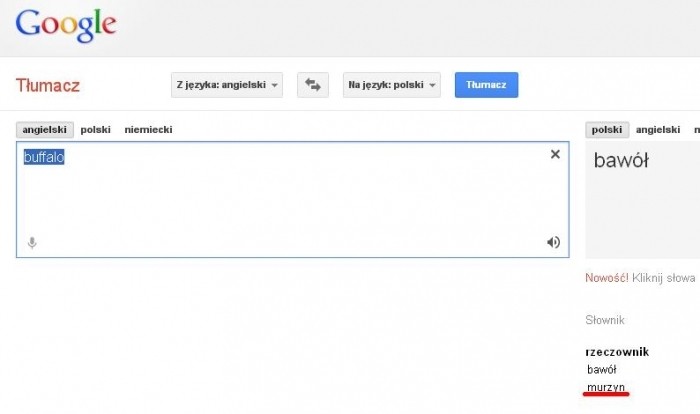Click the Google logo
The height and width of the screenshot is (414, 700).
66,24
